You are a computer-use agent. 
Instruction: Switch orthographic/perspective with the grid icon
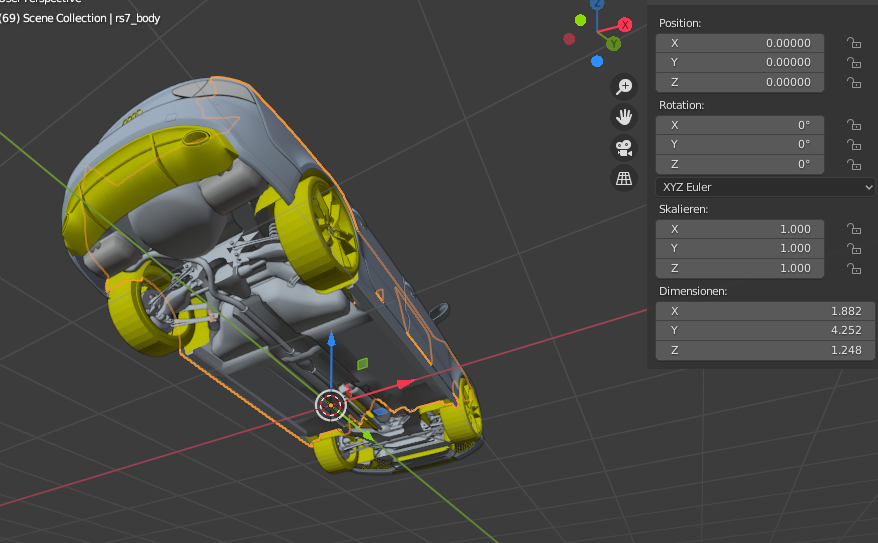point(624,179)
